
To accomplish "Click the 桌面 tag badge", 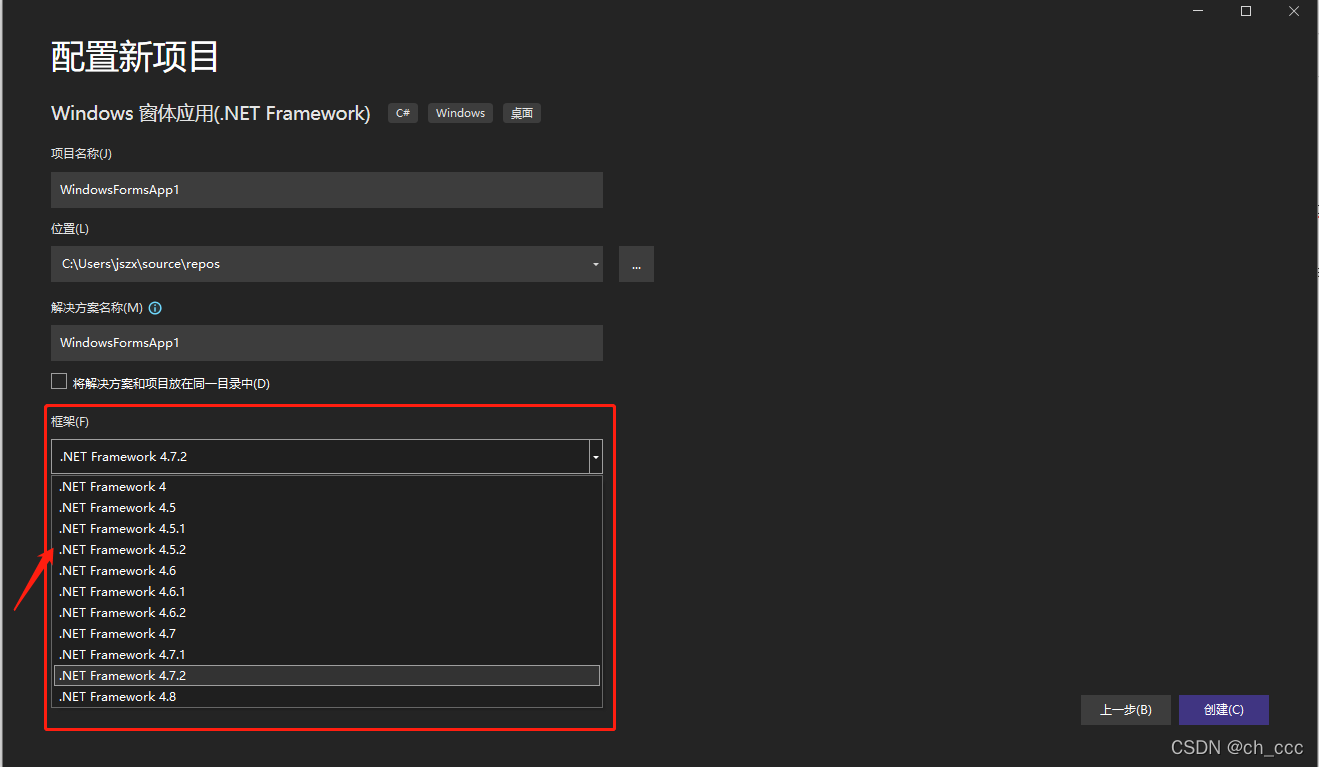I will [x=522, y=113].
